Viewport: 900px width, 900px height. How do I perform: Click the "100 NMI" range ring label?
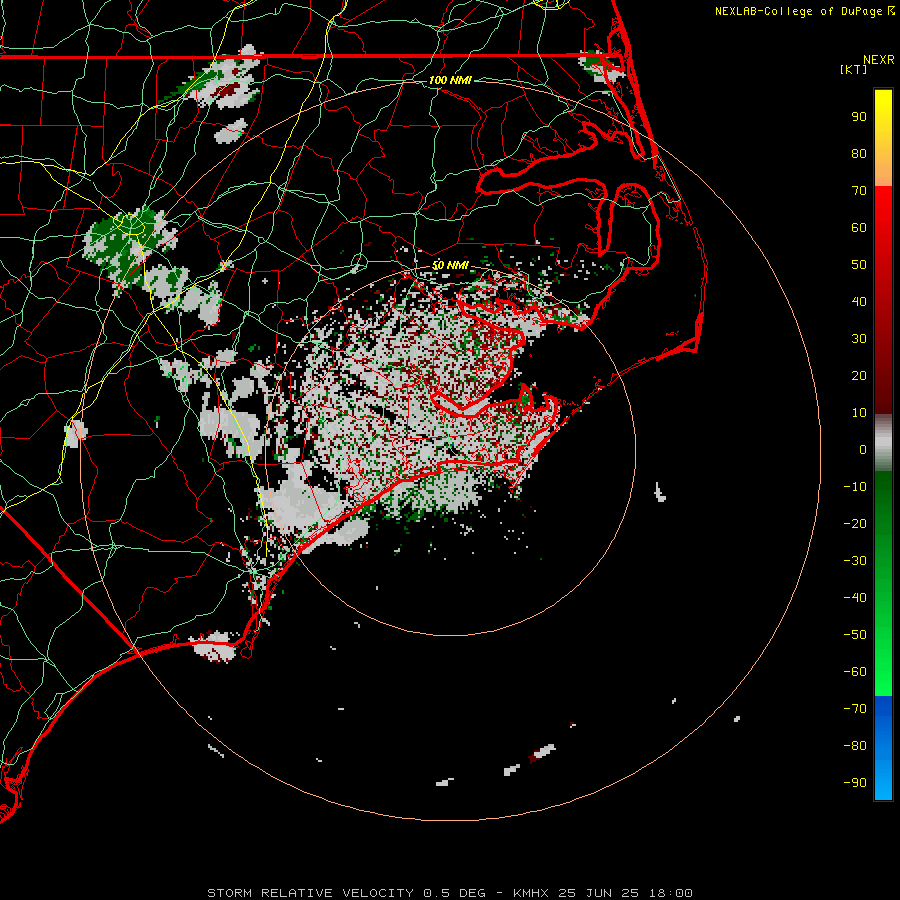click(451, 80)
